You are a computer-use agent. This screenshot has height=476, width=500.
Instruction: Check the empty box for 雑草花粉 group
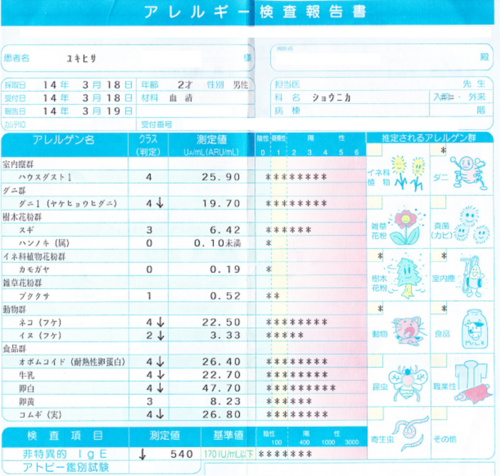[x=374, y=202]
